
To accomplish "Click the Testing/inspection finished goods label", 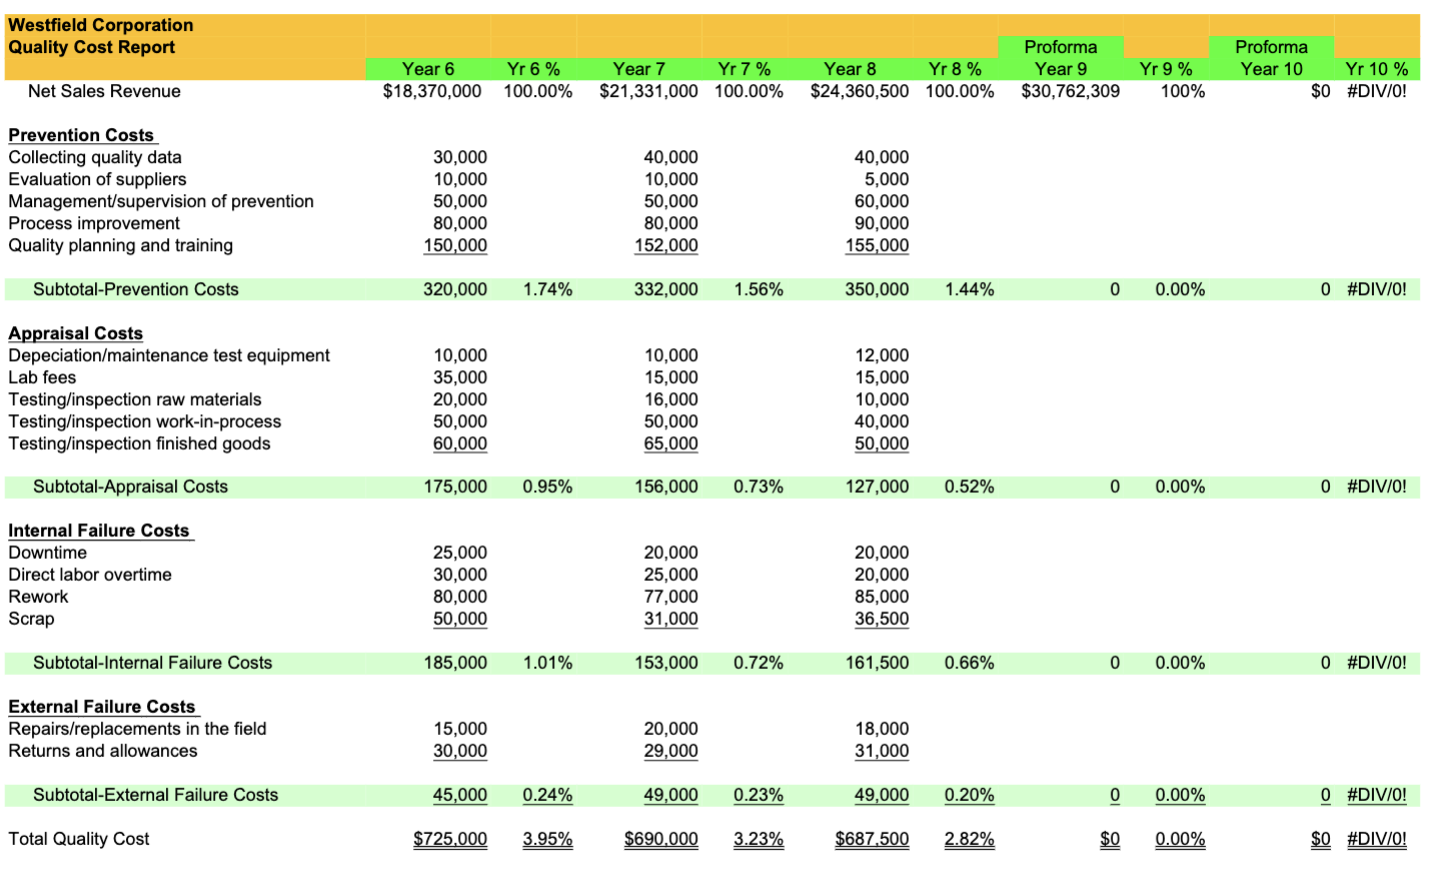I will [x=125, y=442].
